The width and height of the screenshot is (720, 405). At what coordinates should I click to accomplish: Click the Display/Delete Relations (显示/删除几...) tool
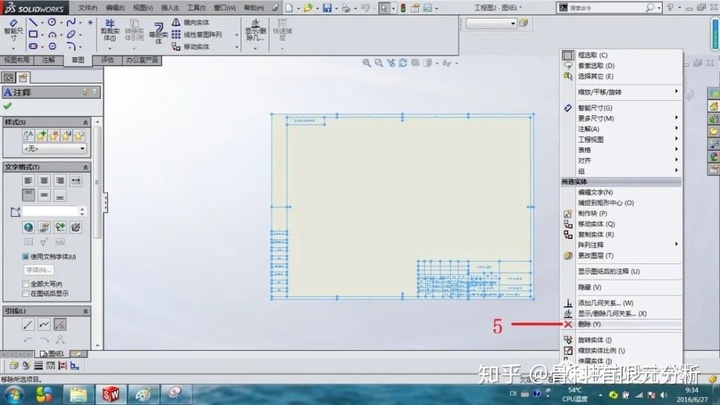point(255,30)
